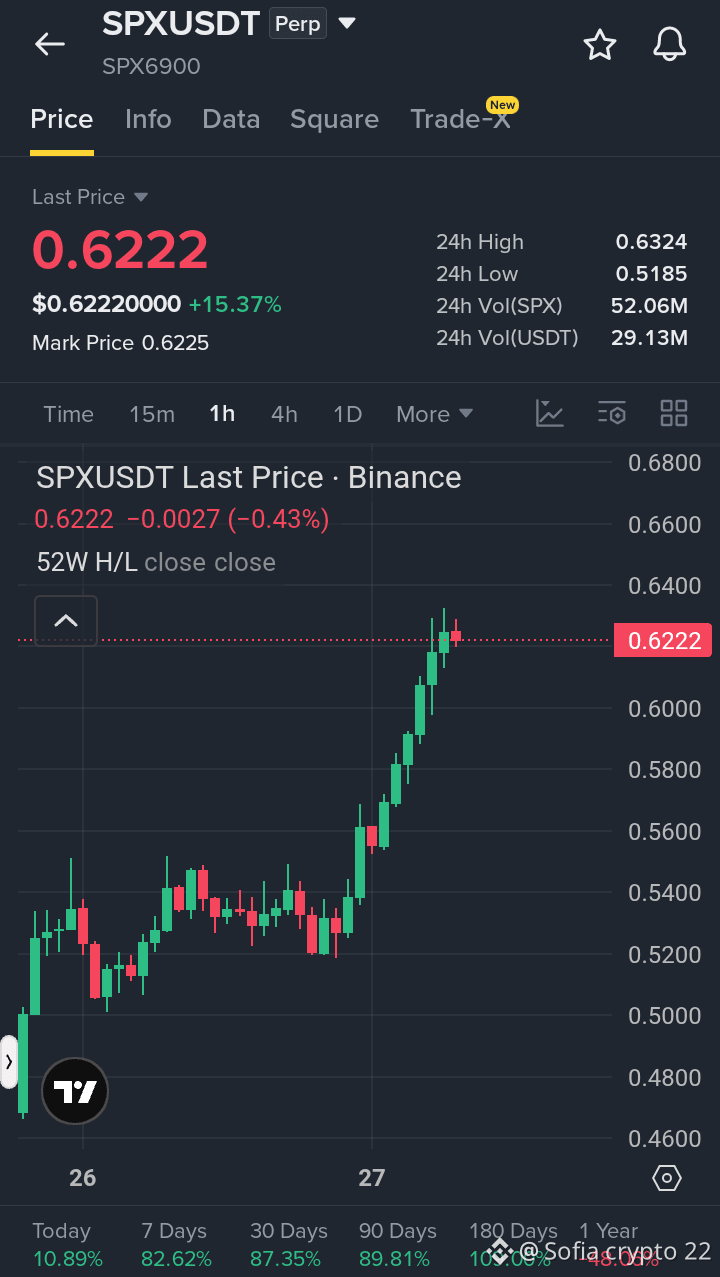Collapse the chart legend with up chevron
The width and height of the screenshot is (720, 1277).
tap(66, 620)
